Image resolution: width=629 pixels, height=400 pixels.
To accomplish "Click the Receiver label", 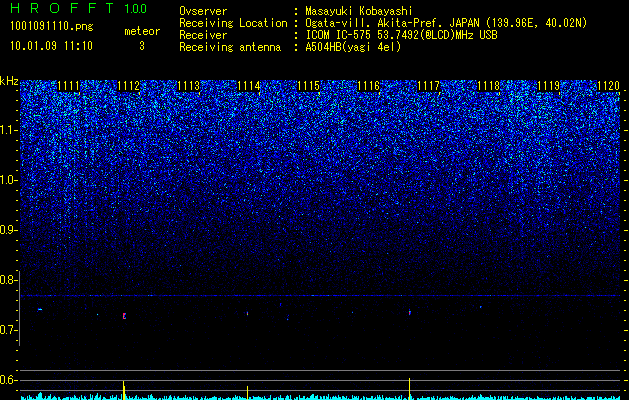I will pyautogui.click(x=203, y=35).
